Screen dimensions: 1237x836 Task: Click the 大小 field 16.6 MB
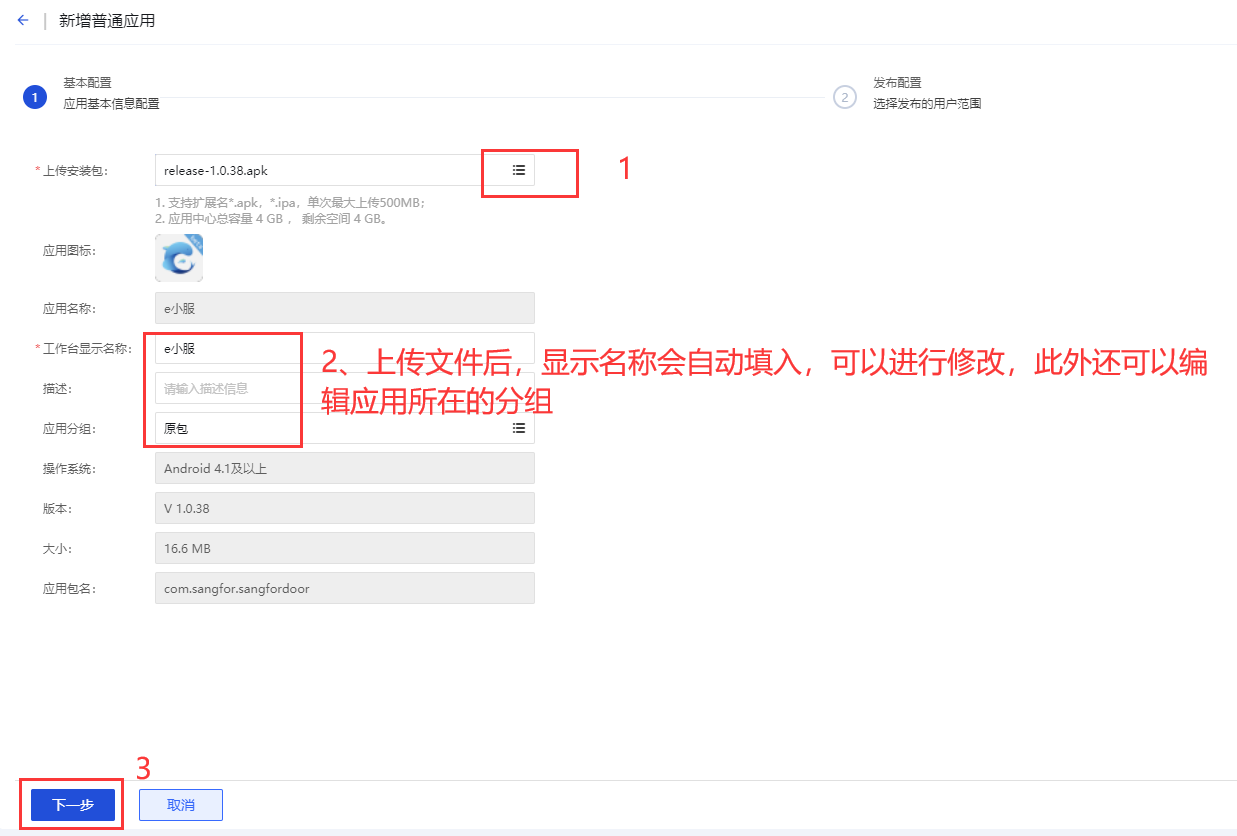click(345, 548)
